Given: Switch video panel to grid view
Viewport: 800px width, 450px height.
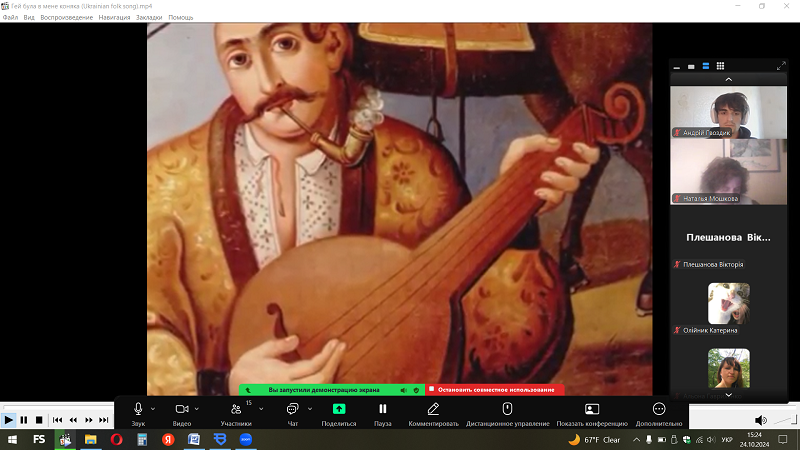Looking at the screenshot, I should tap(720, 66).
